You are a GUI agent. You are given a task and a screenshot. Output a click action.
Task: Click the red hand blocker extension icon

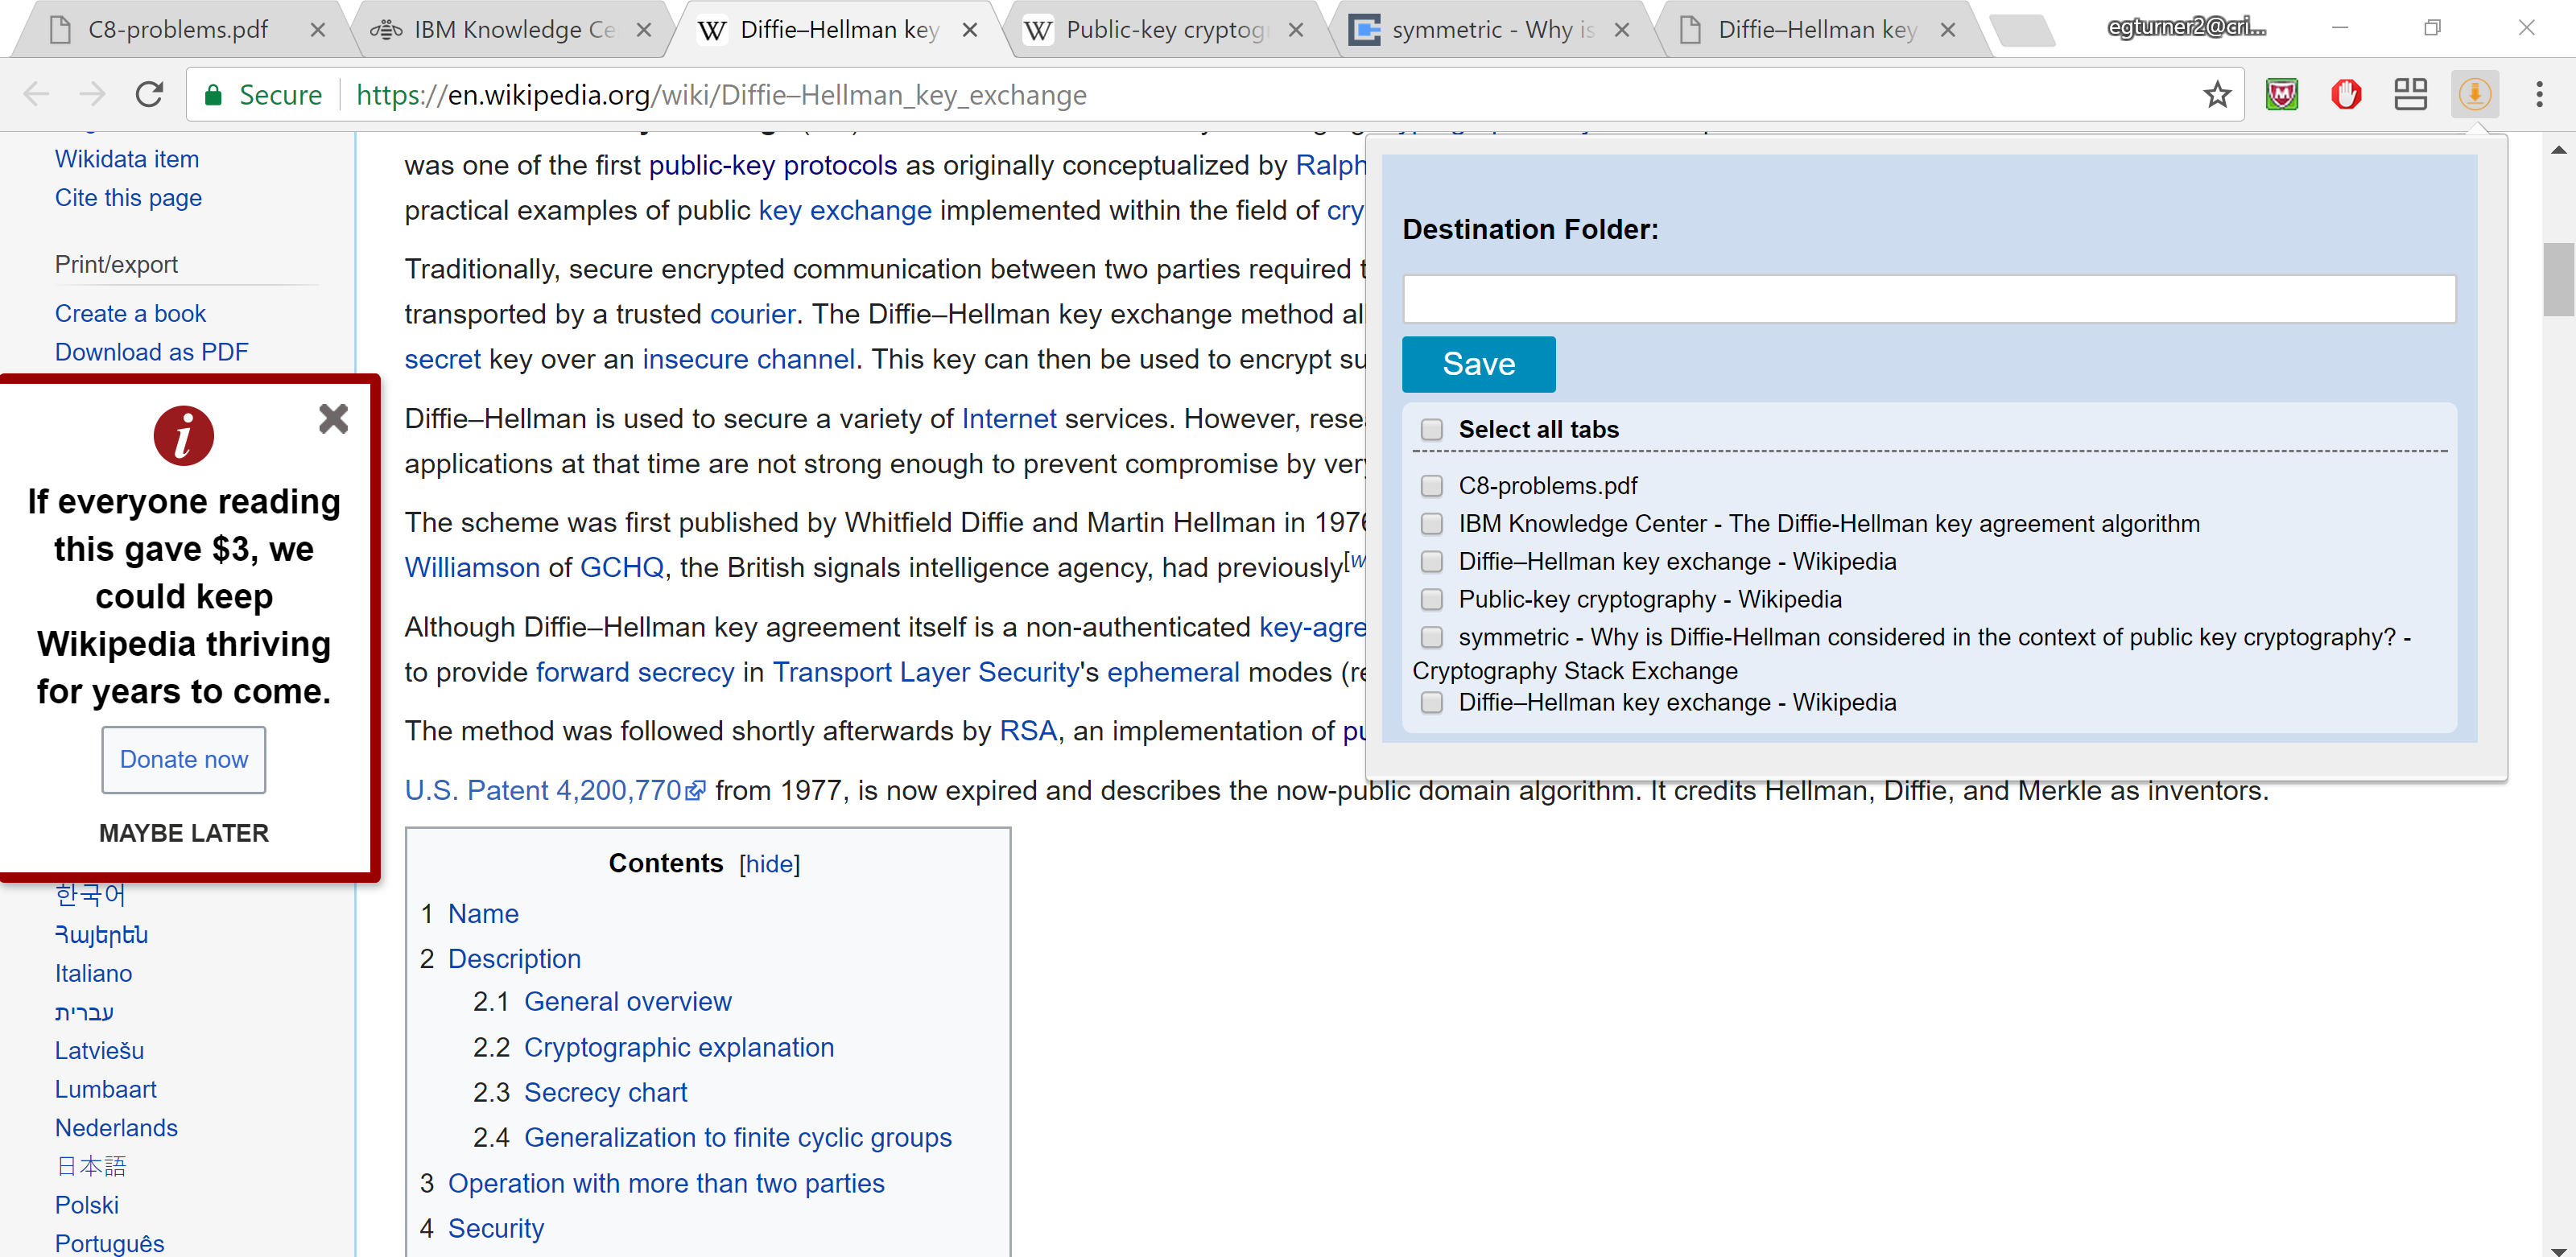click(2346, 95)
